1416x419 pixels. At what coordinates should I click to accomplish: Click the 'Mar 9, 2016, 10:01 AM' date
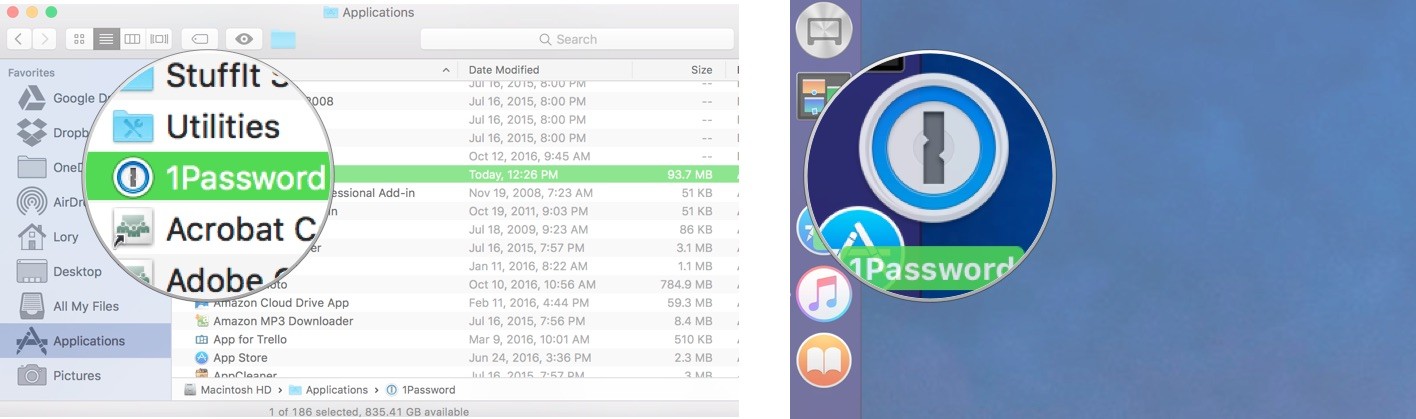tap(530, 339)
